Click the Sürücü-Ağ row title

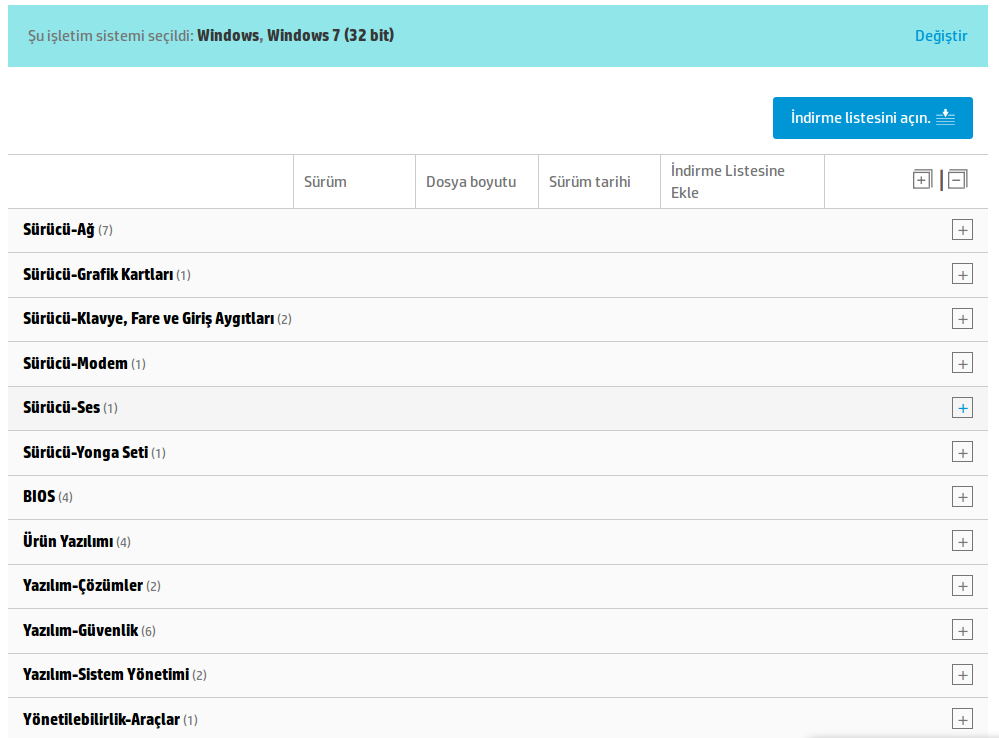coord(59,229)
